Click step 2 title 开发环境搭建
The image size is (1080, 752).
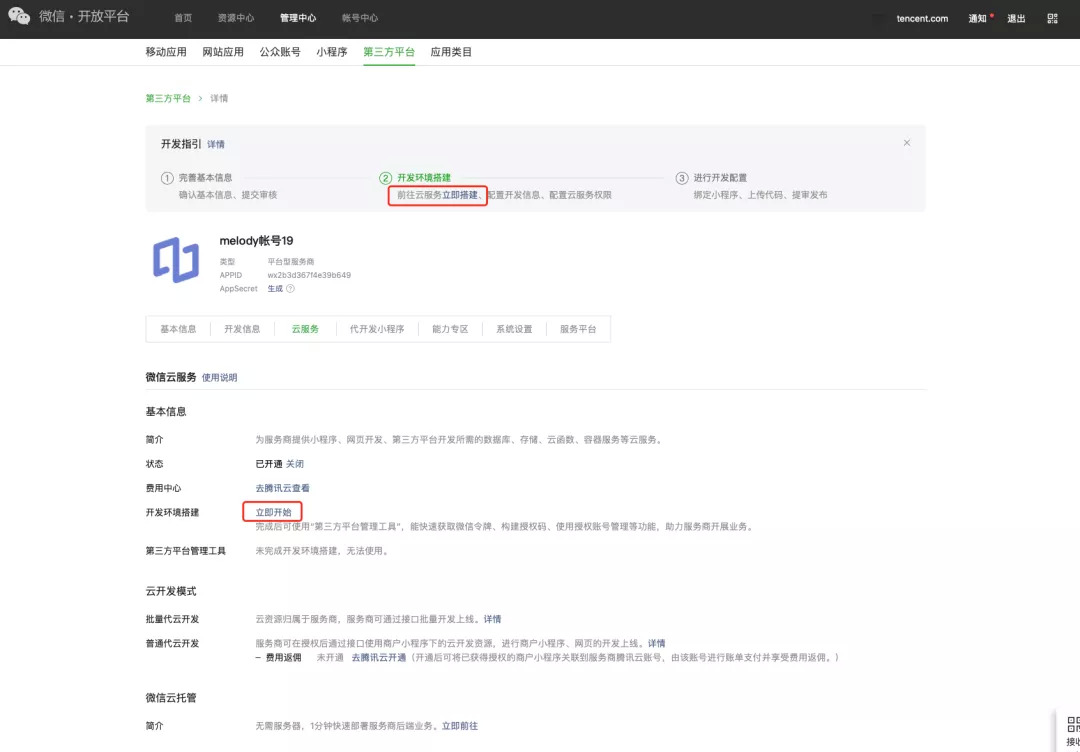(424, 178)
